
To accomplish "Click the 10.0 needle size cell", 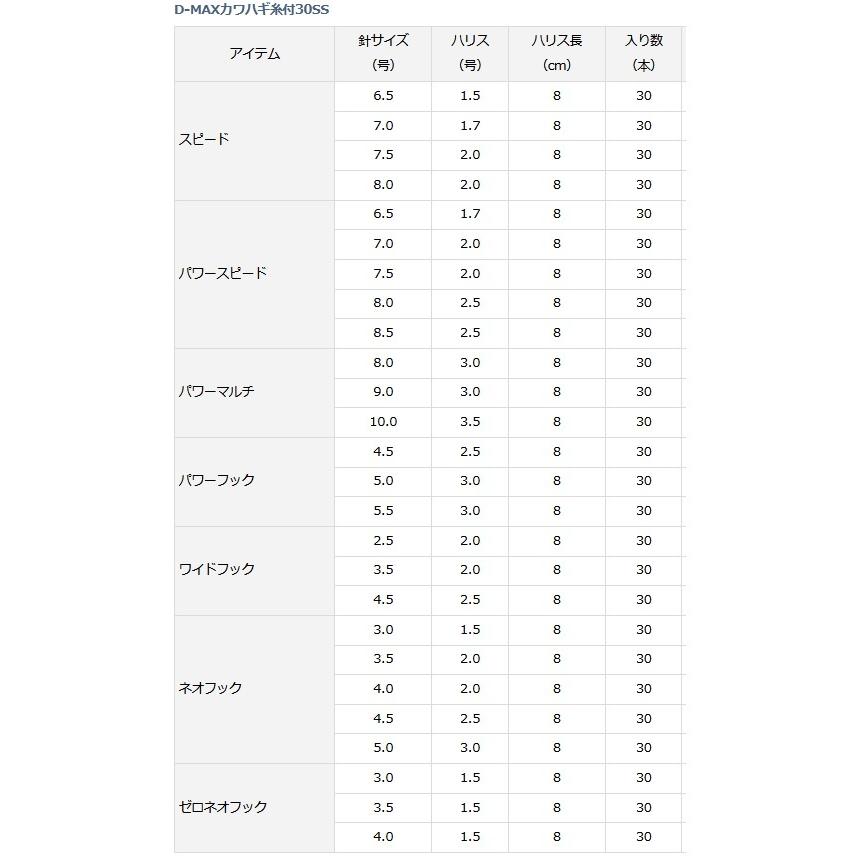I will (x=383, y=422).
